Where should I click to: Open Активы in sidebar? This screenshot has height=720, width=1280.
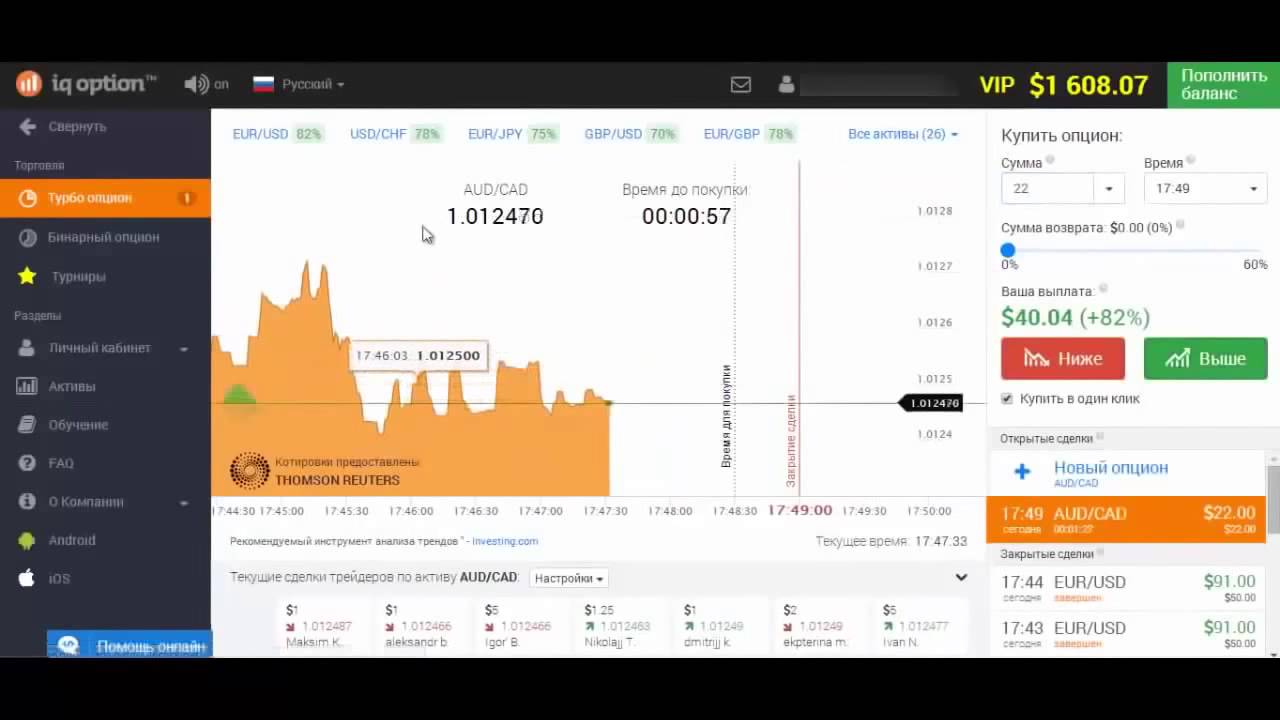coord(105,386)
